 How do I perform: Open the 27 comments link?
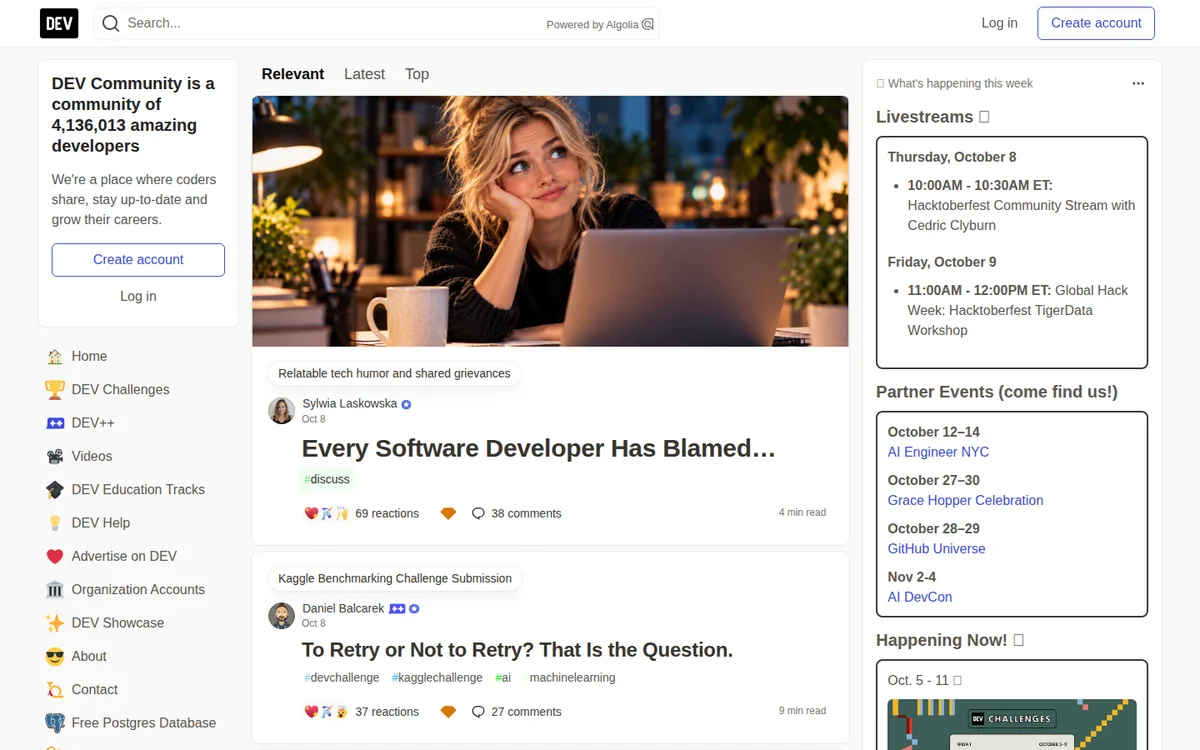click(x=516, y=712)
